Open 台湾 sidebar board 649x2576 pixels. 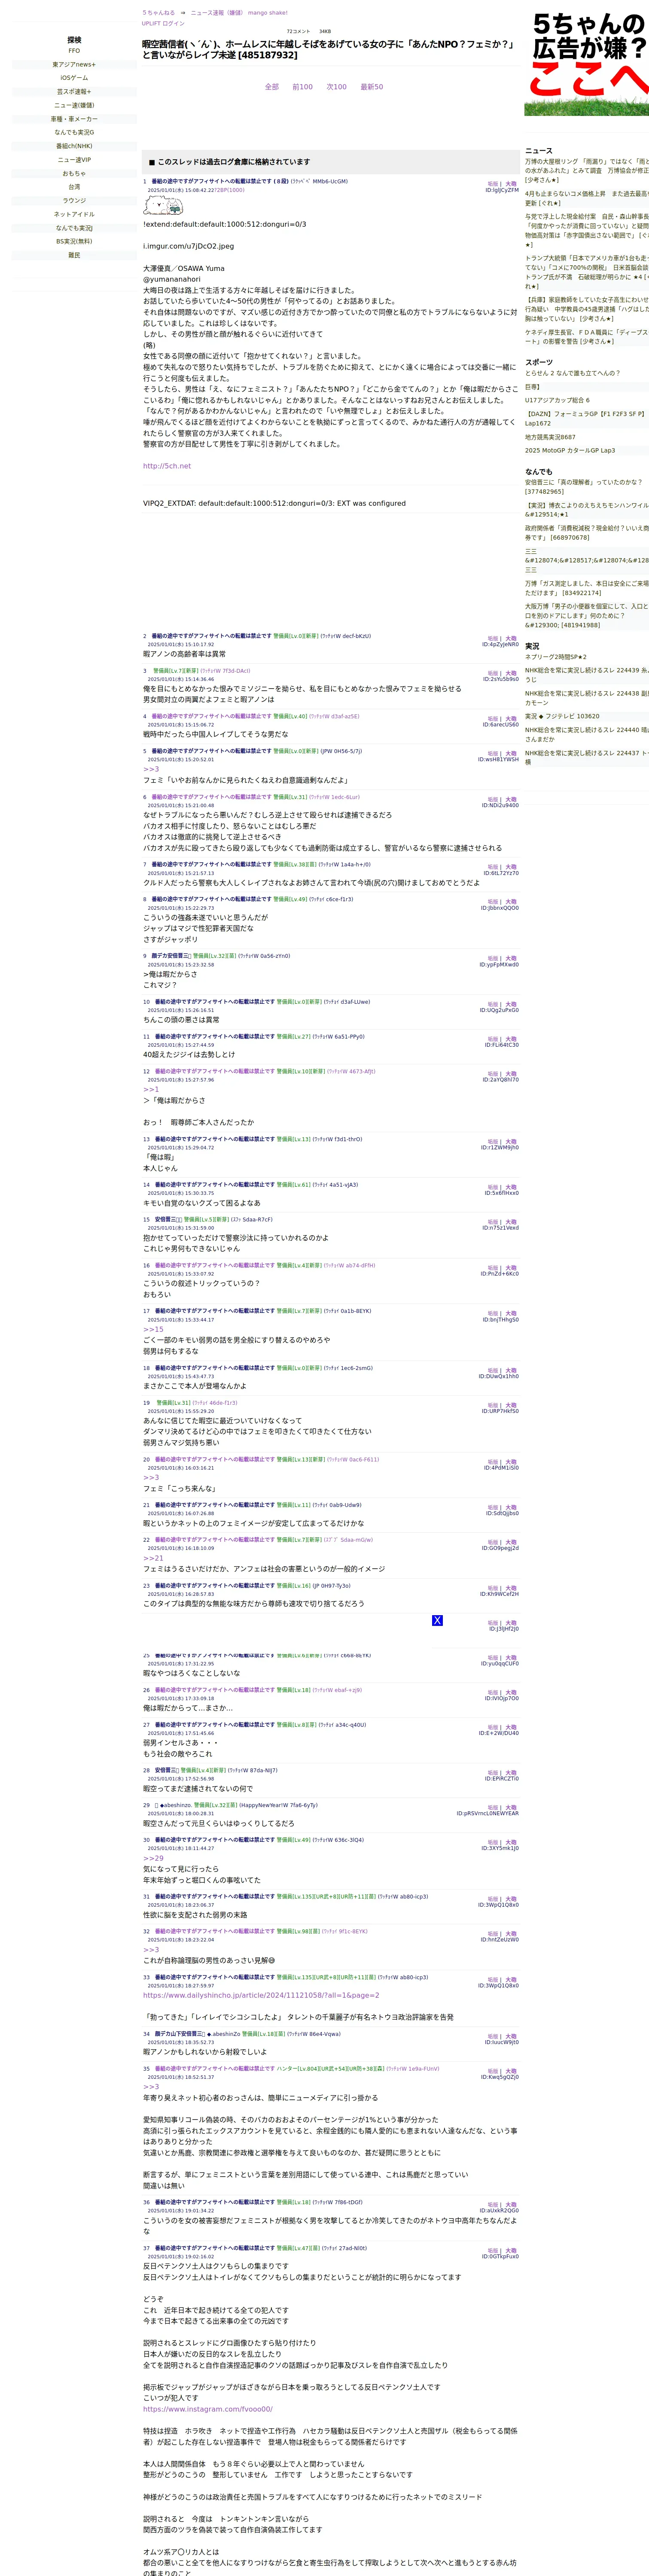pos(74,187)
